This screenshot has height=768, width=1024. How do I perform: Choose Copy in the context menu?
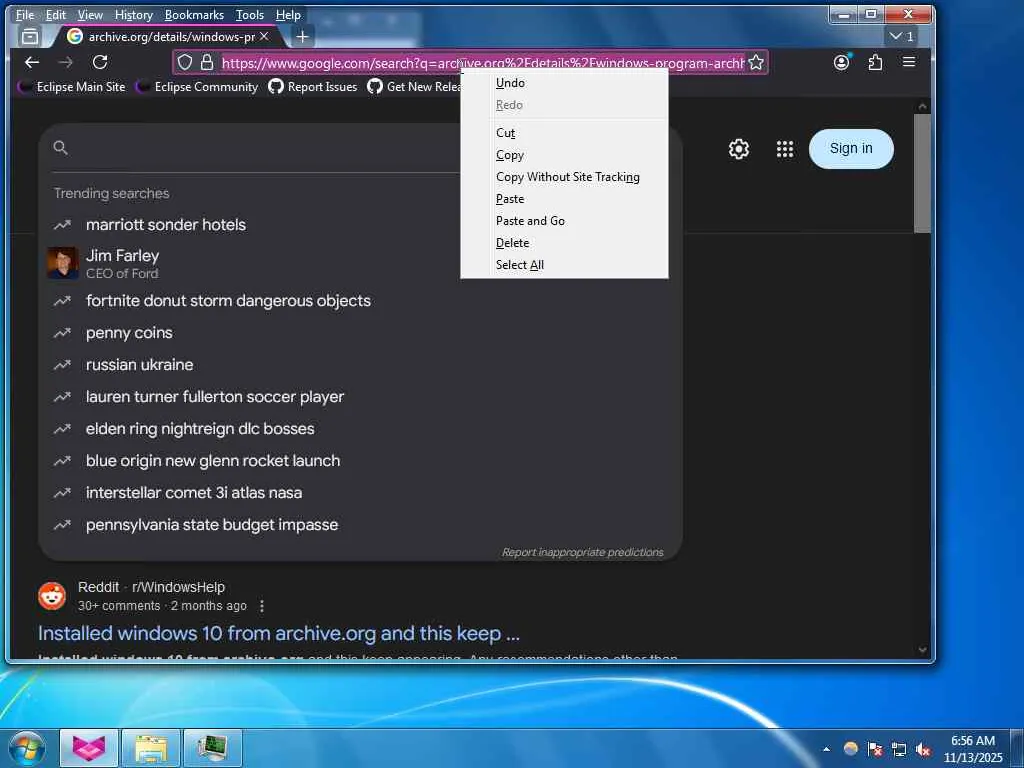tap(564, 155)
